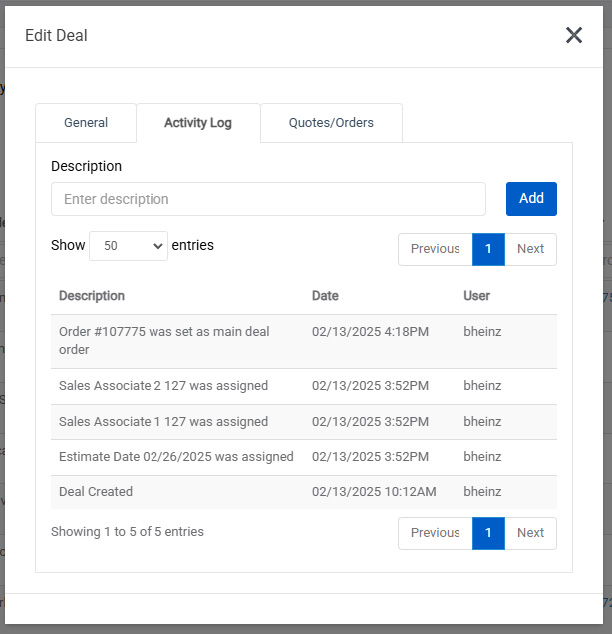Sort by the Description column header
This screenshot has height=634, width=612.
[x=92, y=296]
